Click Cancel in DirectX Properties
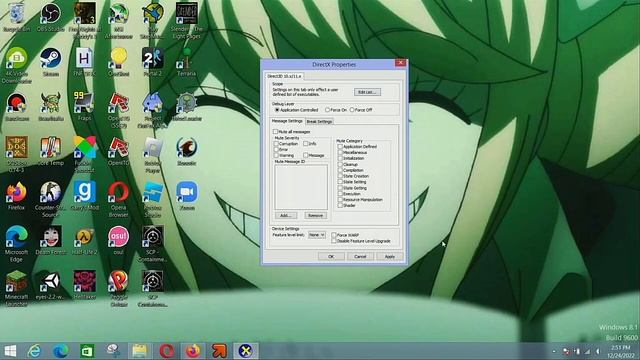Screen dimensions: 640x360 360,256
